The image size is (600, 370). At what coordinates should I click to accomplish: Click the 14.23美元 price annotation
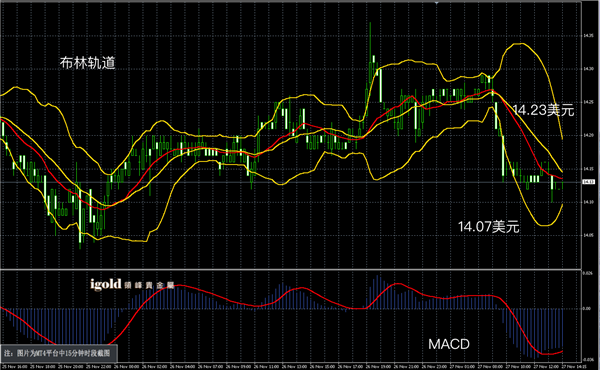(544, 110)
